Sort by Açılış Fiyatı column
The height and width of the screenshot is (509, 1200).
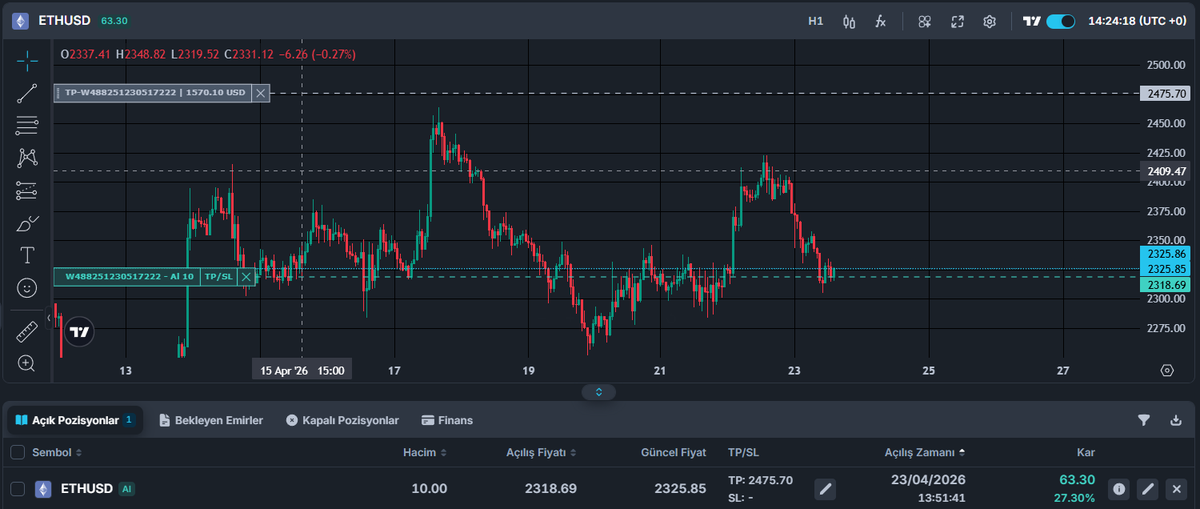click(542, 452)
